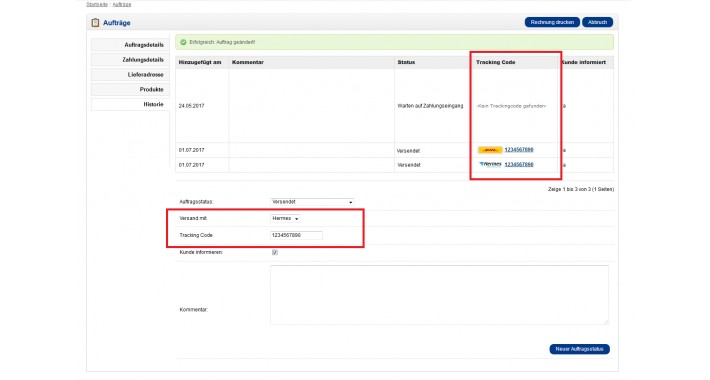Go to the Aufträge breadcrumb link

(x=122, y=4)
